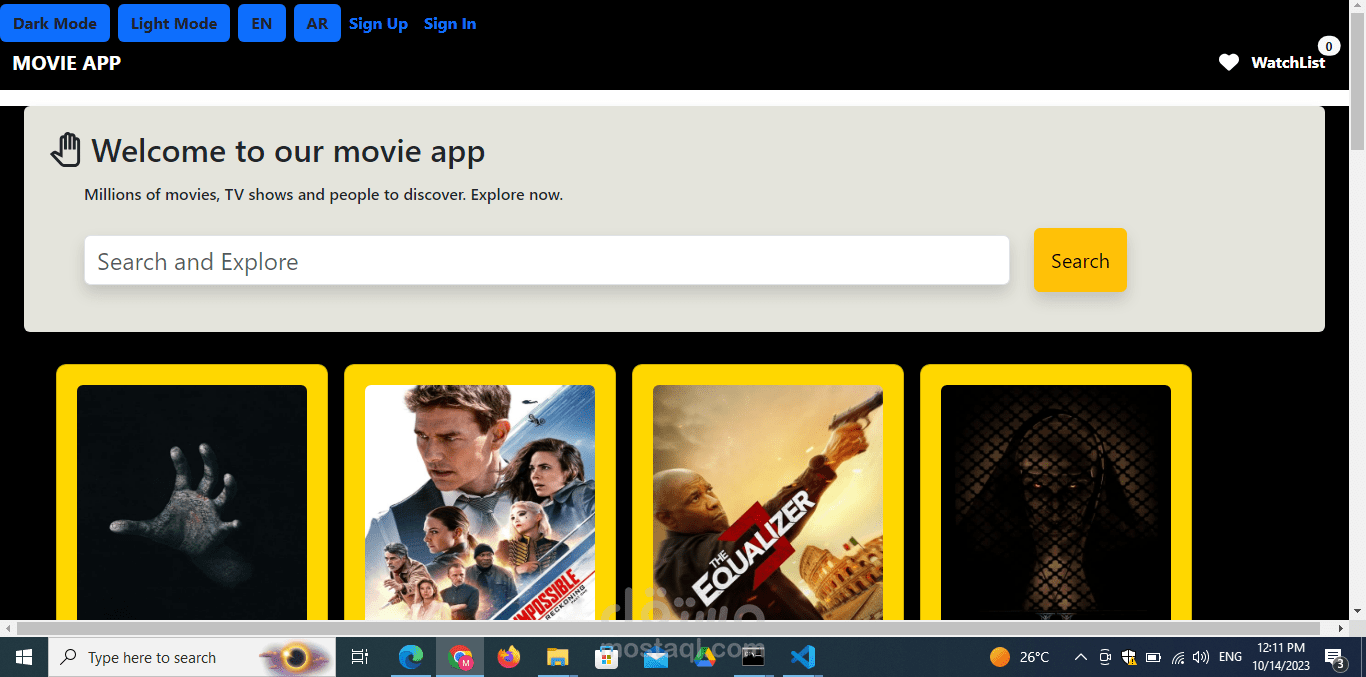Open the battery status icon
Image resolution: width=1366 pixels, height=677 pixels.
coord(1153,657)
